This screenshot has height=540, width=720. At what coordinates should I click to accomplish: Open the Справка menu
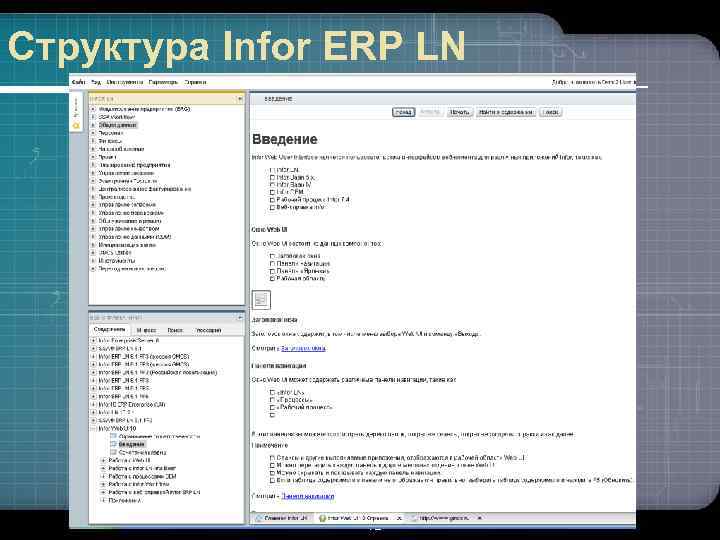pyautogui.click(x=195, y=82)
